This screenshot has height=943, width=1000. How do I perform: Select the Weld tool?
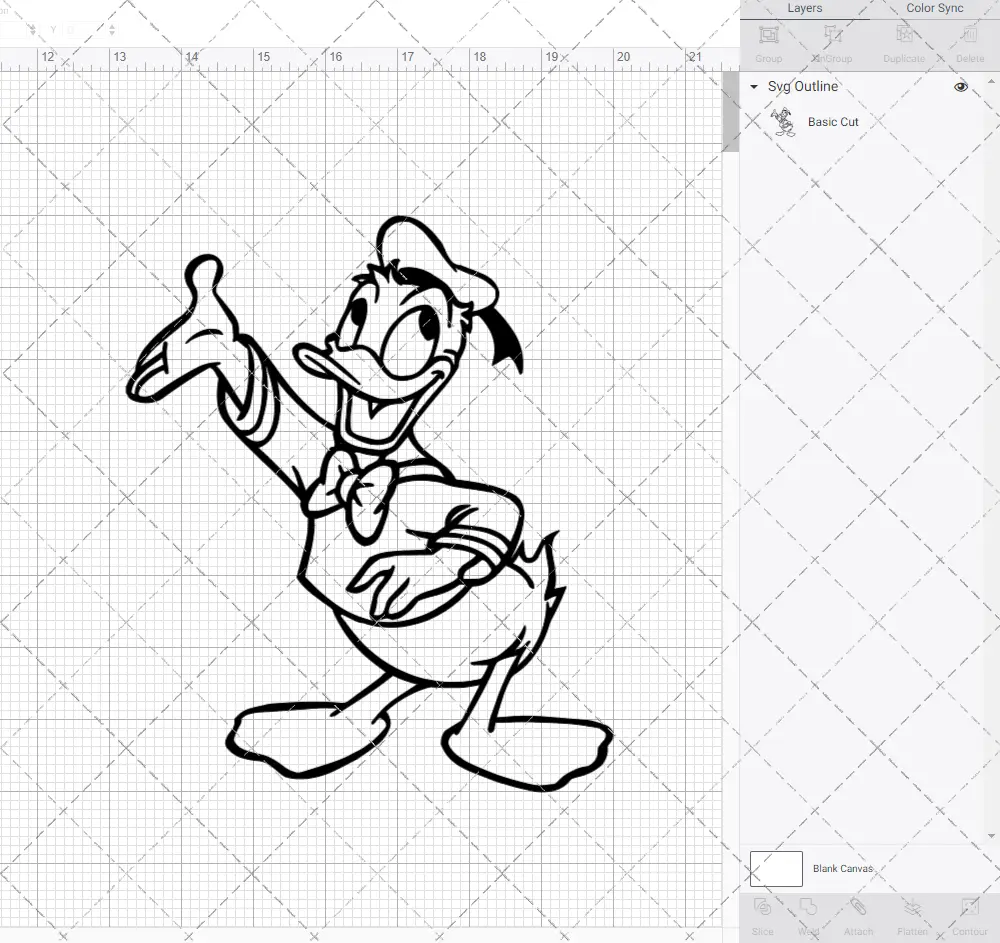[808, 915]
